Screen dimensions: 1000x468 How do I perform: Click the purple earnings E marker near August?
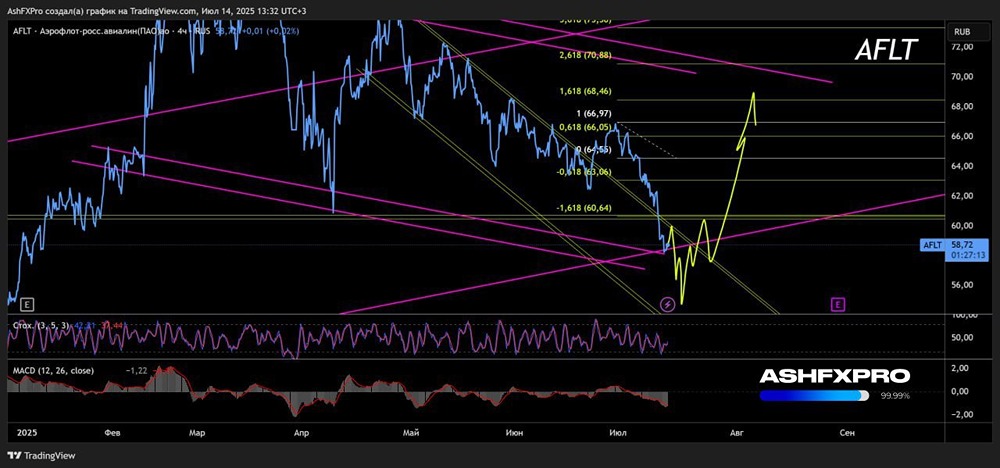click(x=838, y=303)
